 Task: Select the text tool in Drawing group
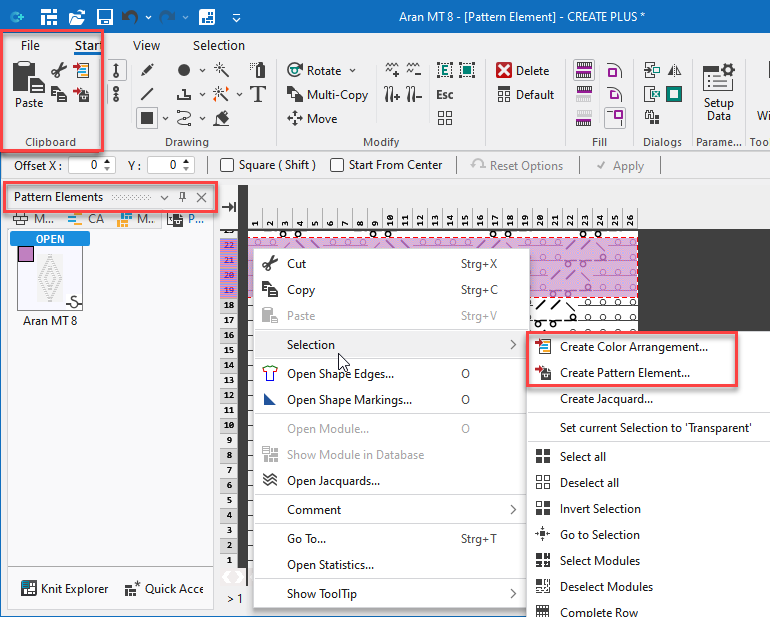pos(258,94)
